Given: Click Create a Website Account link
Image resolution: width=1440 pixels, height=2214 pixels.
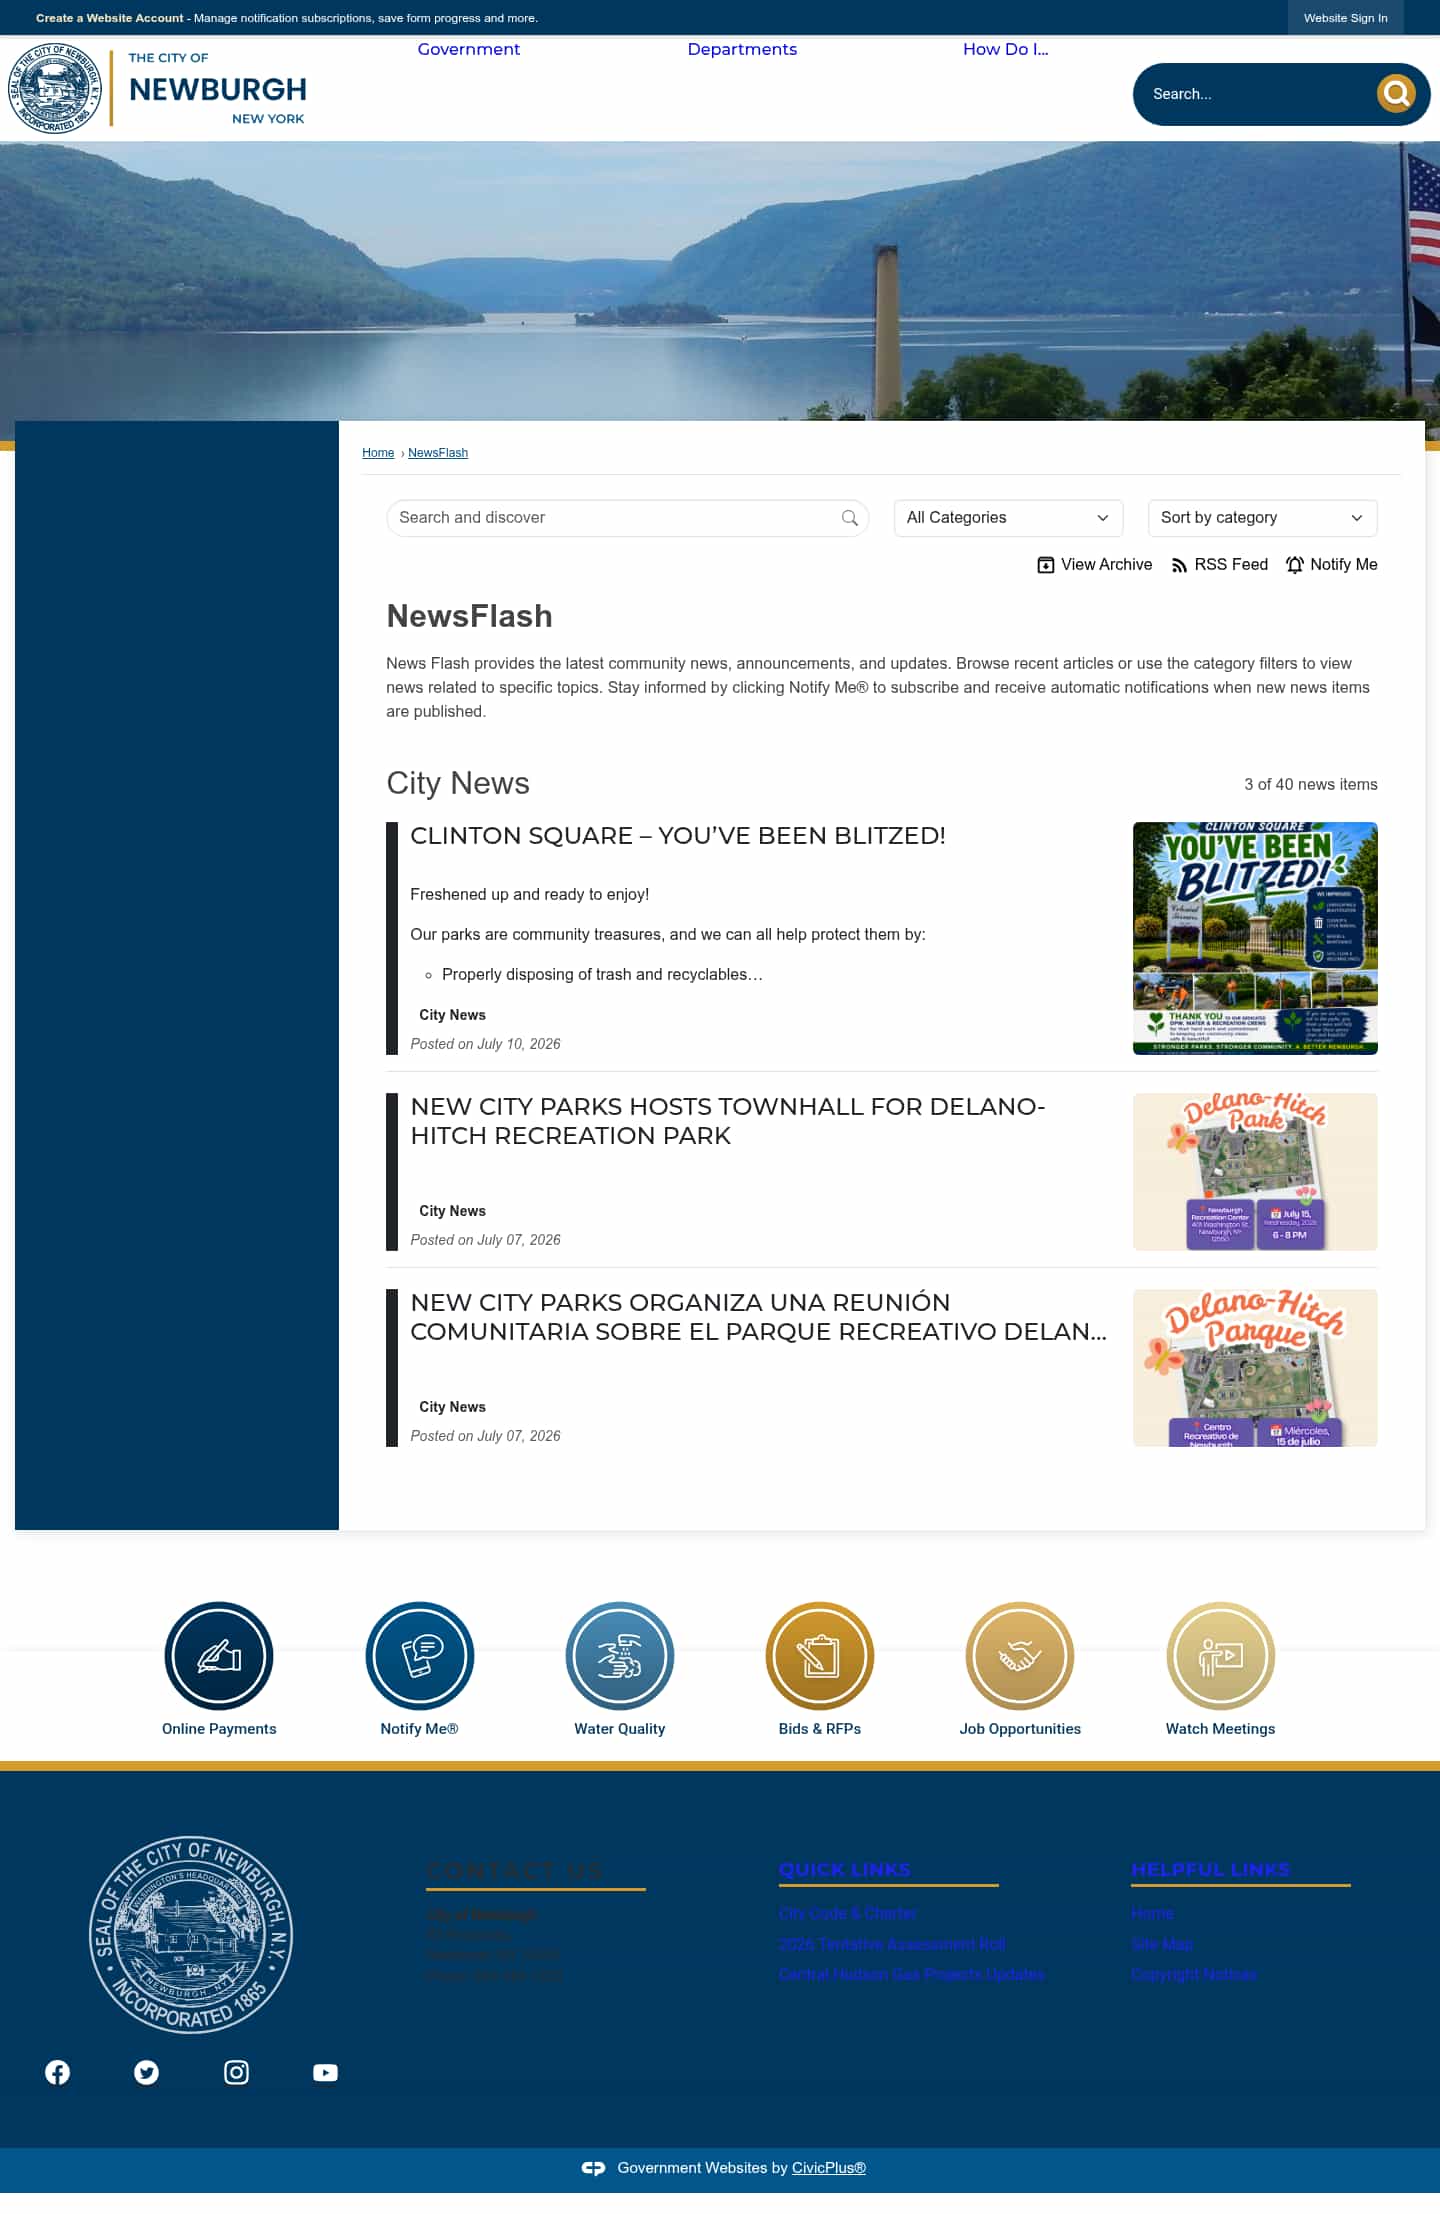Looking at the screenshot, I should pyautogui.click(x=110, y=18).
